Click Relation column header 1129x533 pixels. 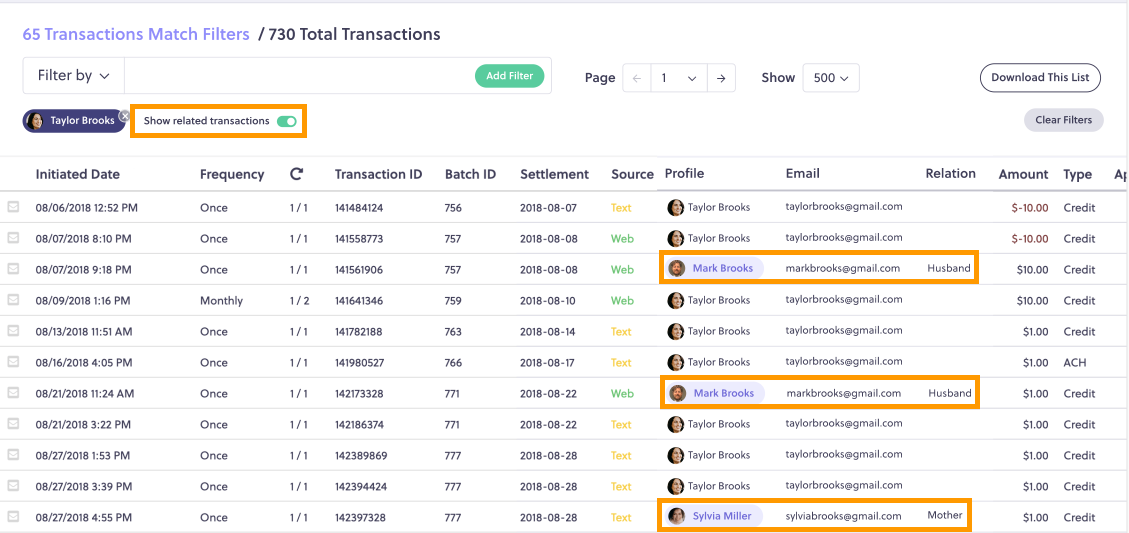pyautogui.click(x=950, y=174)
